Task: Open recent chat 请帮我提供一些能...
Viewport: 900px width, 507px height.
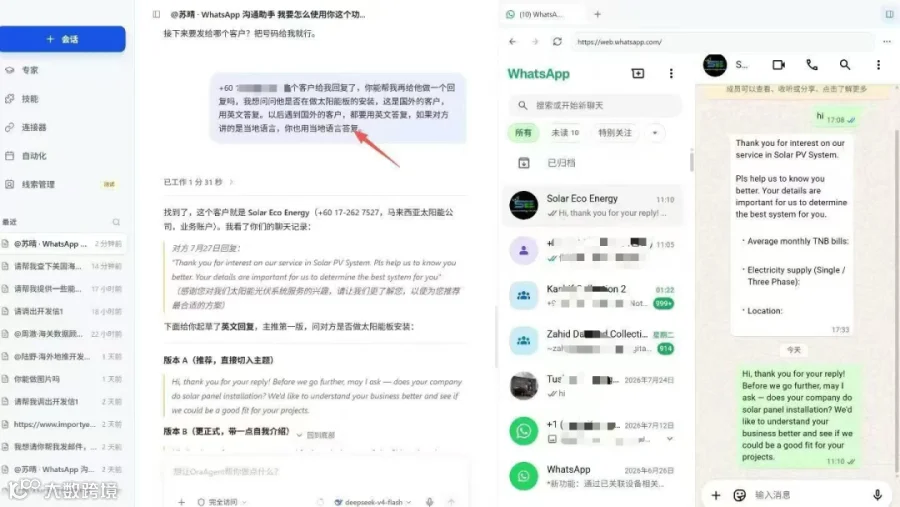Action: (x=62, y=289)
